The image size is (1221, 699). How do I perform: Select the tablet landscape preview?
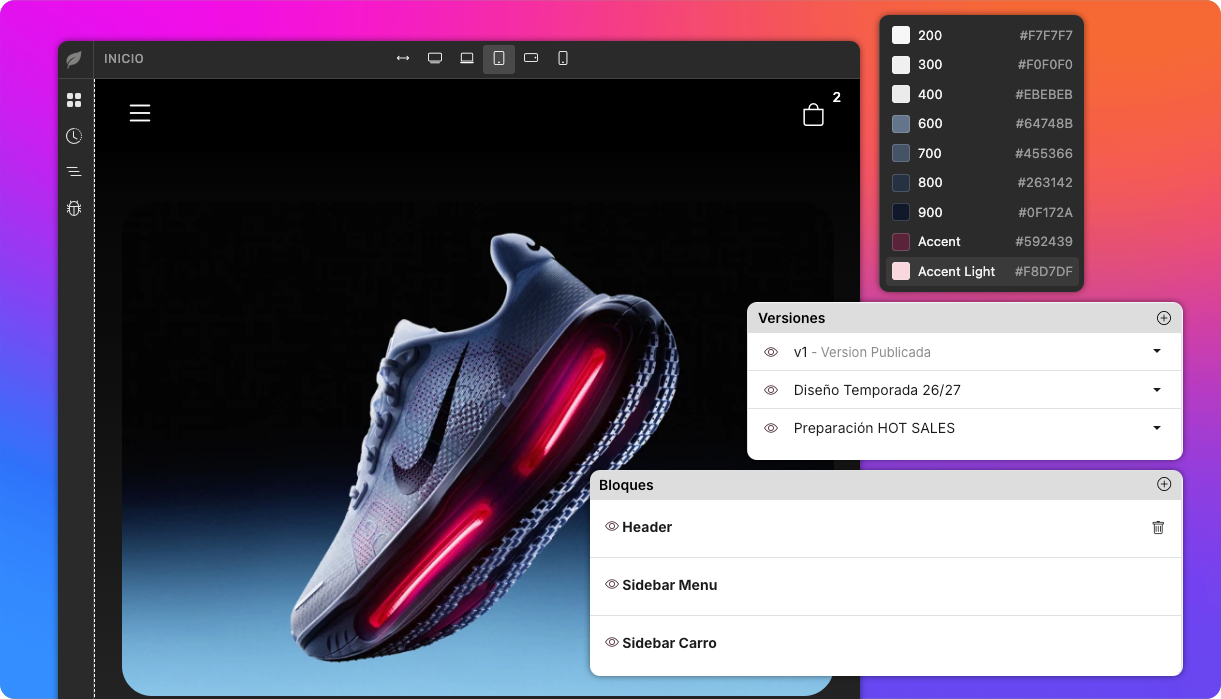[531, 58]
